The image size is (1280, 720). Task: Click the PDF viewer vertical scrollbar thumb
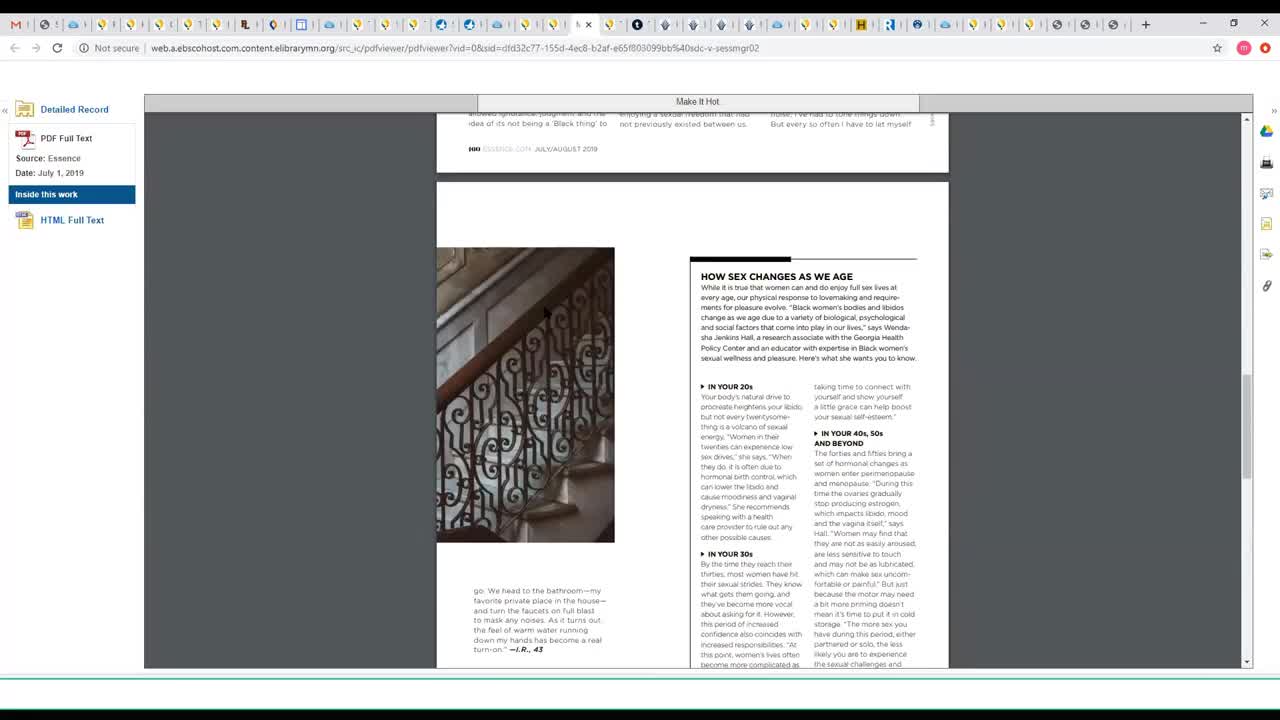point(1246,427)
